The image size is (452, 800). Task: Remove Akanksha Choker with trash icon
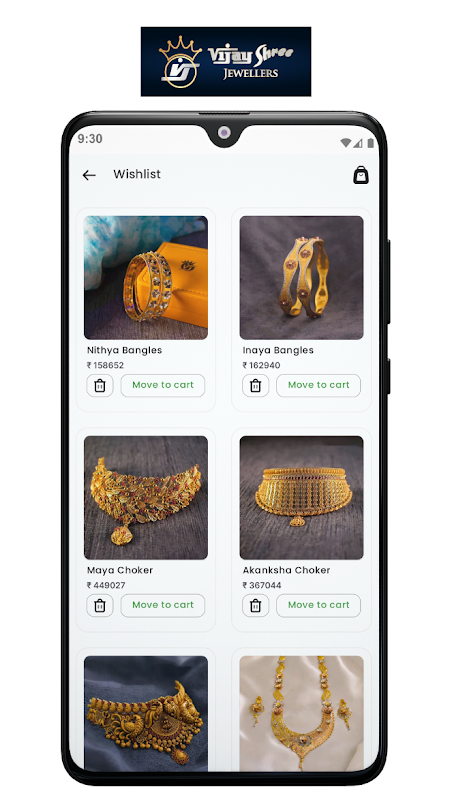click(x=256, y=606)
